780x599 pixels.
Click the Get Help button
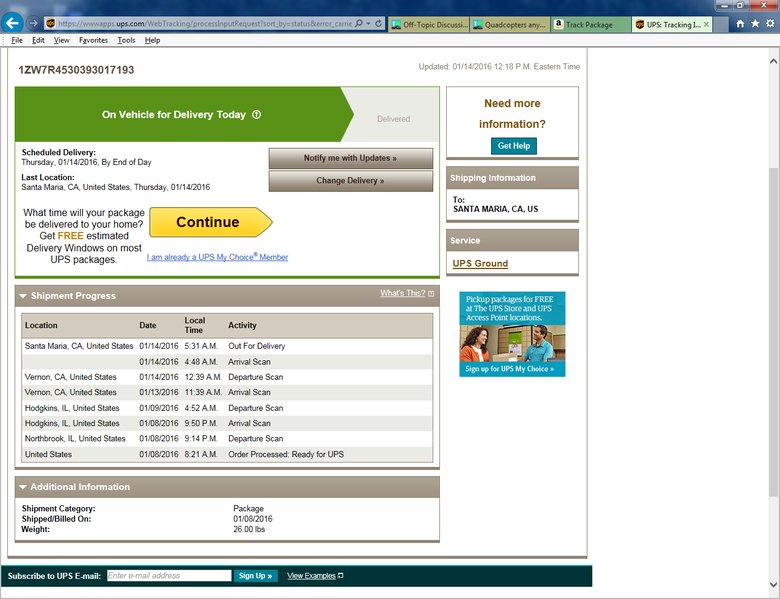pos(514,146)
